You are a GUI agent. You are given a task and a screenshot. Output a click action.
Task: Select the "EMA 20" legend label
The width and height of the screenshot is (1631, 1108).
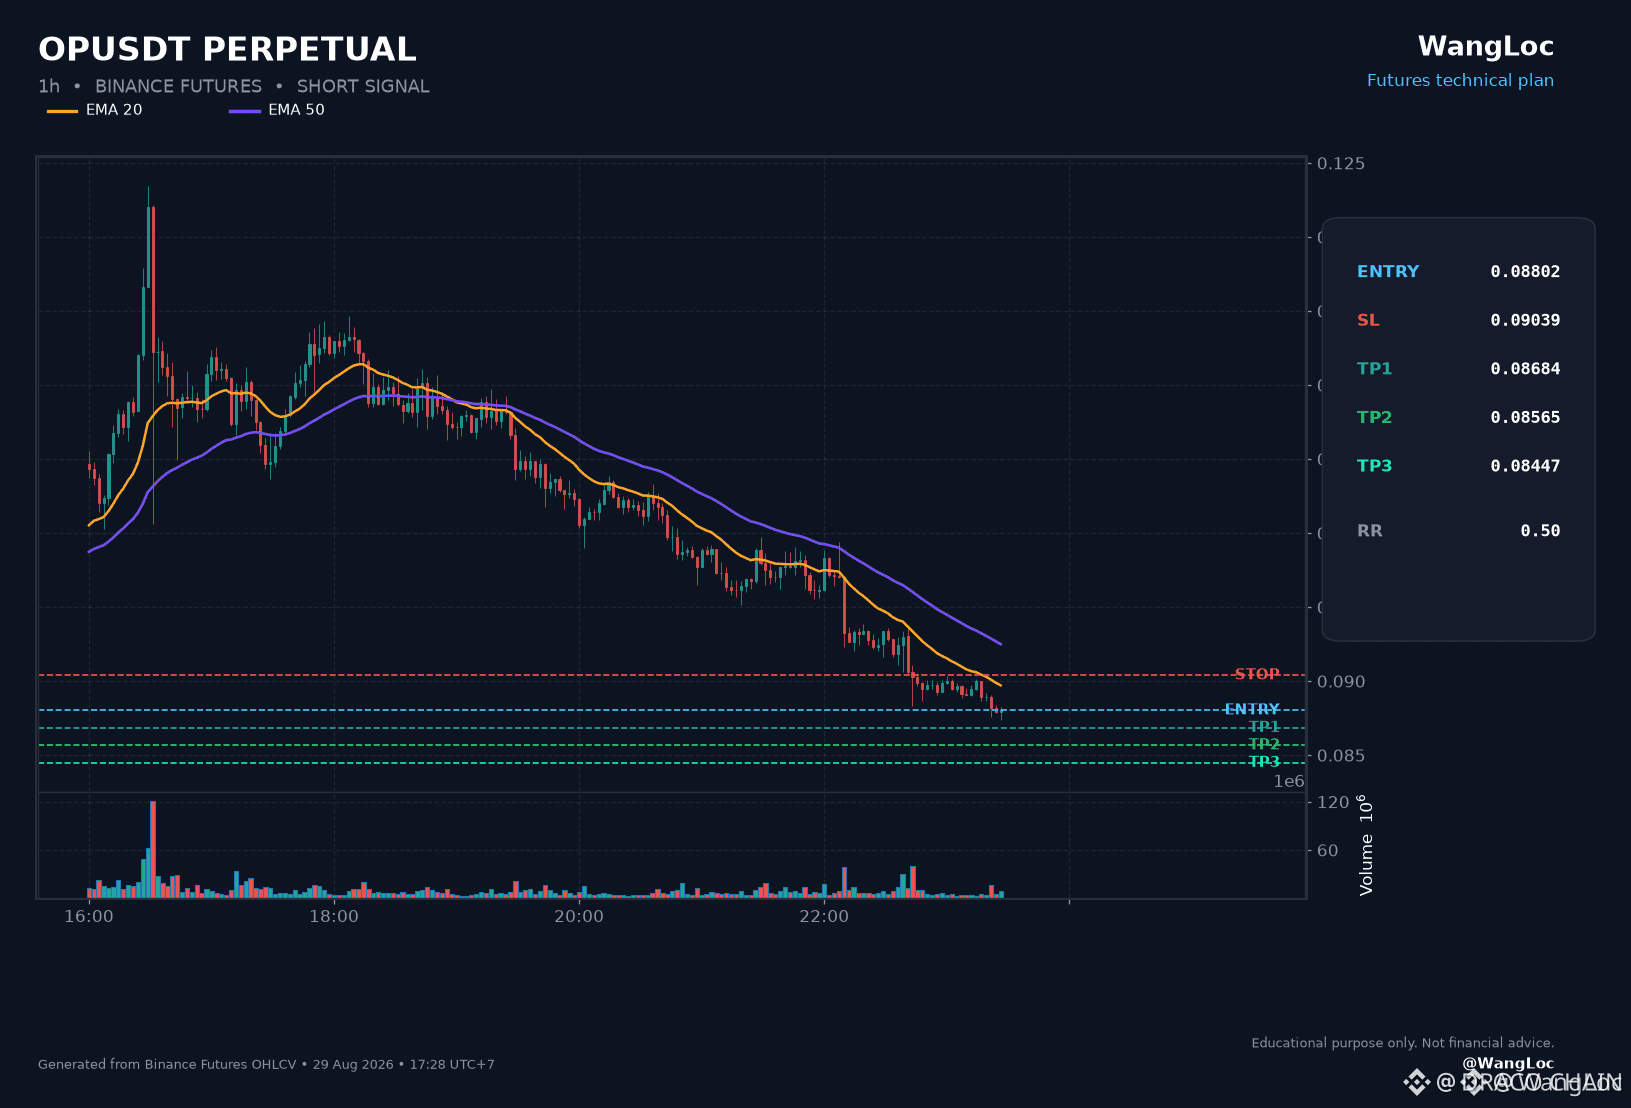click(114, 110)
